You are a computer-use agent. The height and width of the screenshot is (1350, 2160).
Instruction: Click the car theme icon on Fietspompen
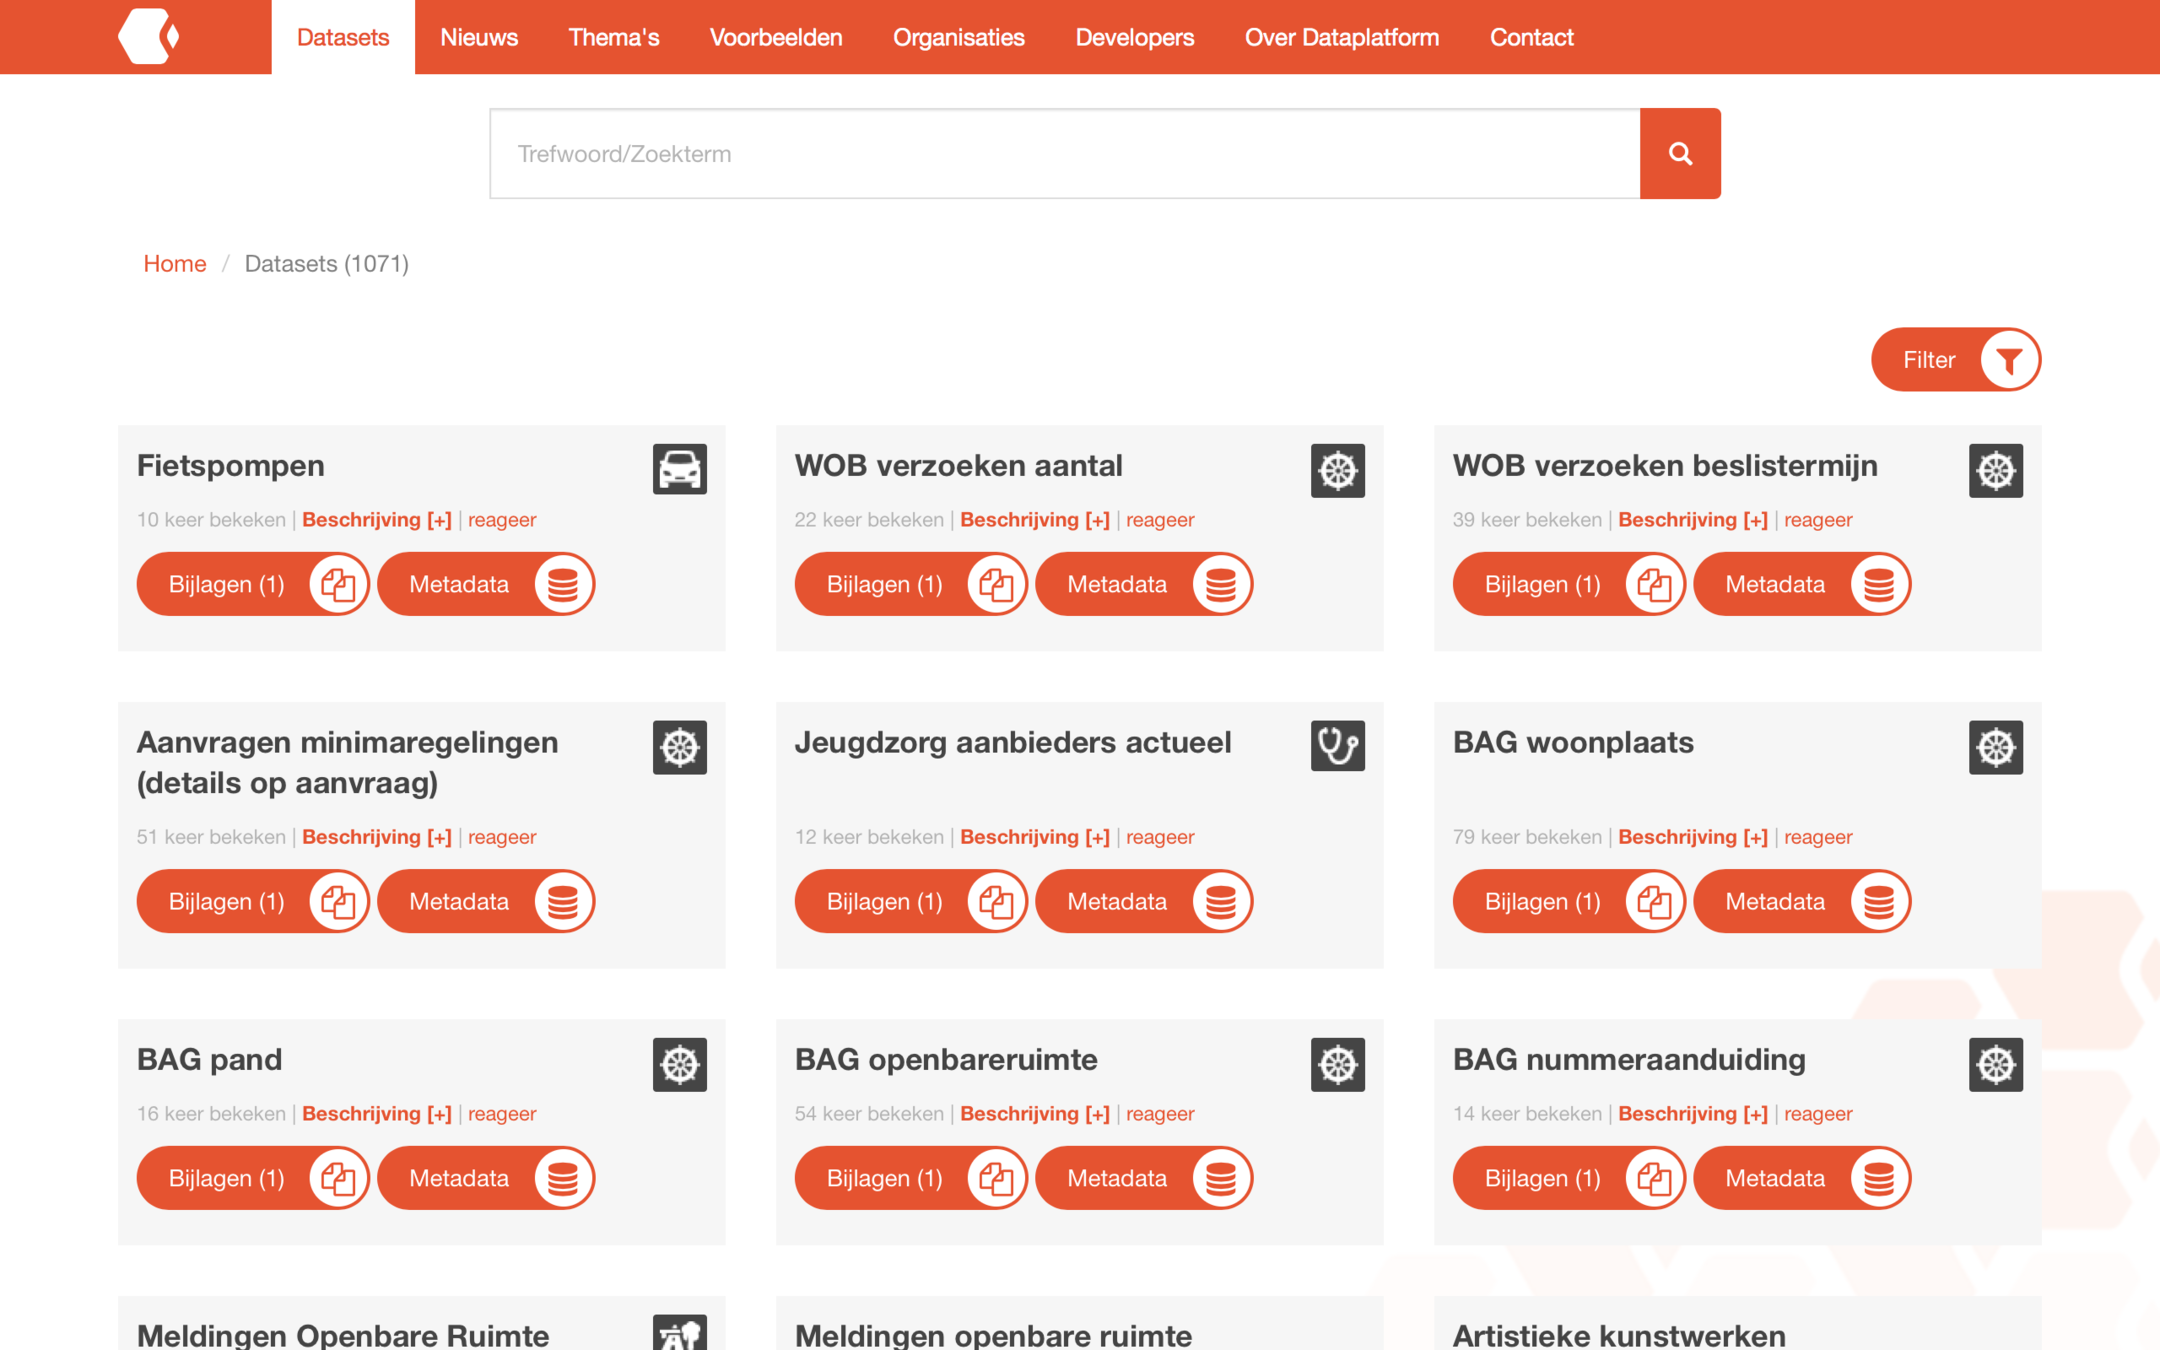point(680,469)
